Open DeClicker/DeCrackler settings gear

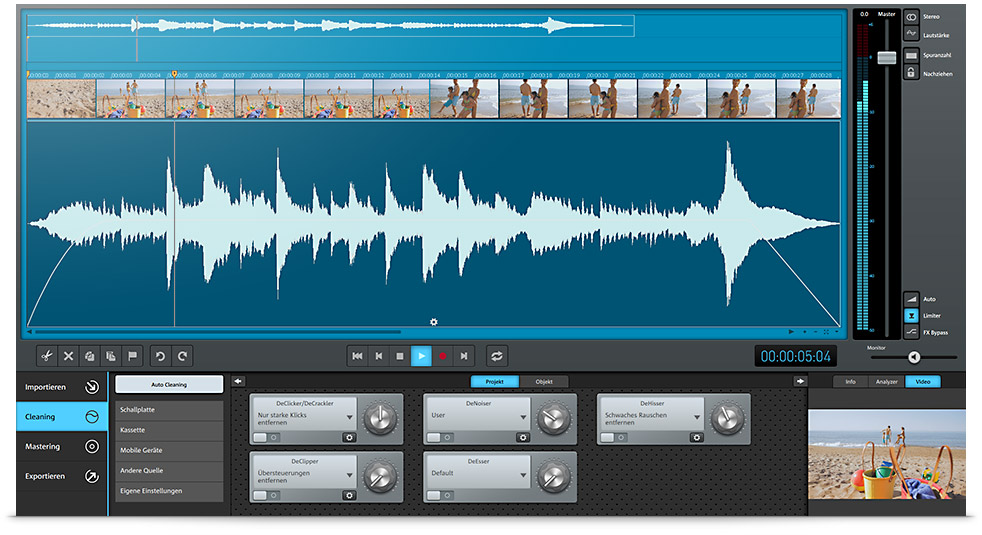349,437
